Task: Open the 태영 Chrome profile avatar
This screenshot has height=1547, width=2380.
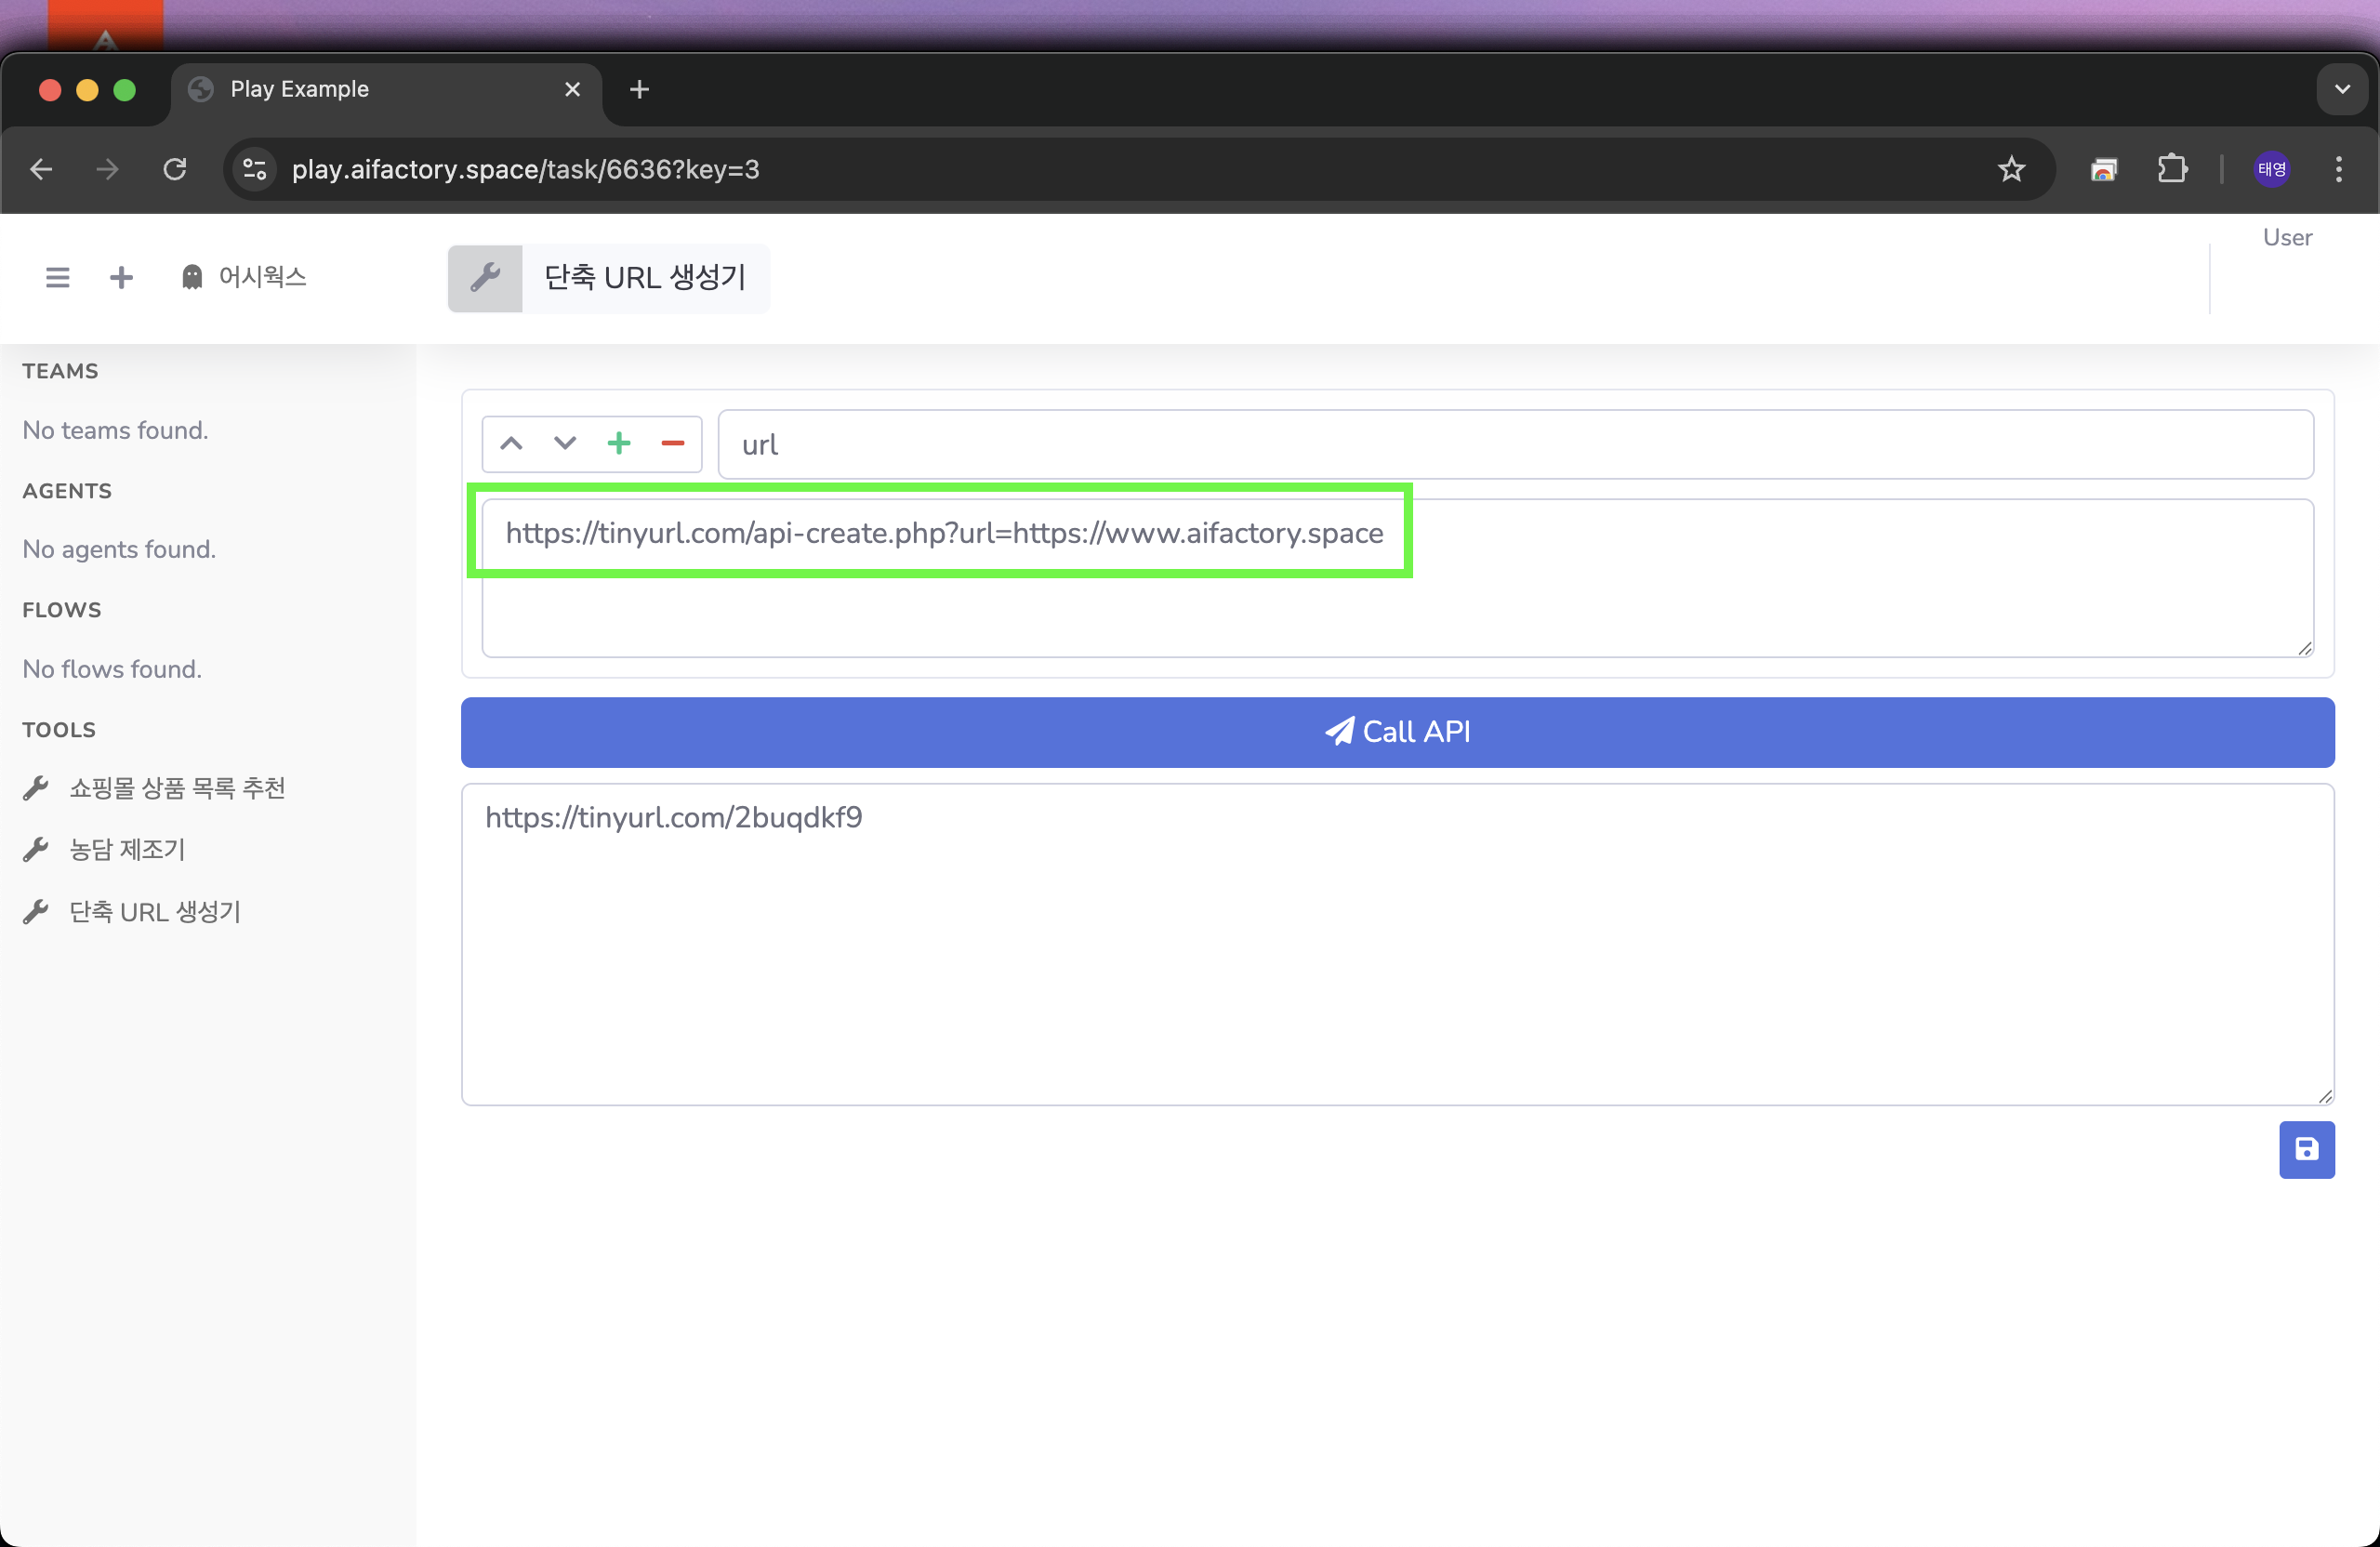Action: coord(2271,169)
